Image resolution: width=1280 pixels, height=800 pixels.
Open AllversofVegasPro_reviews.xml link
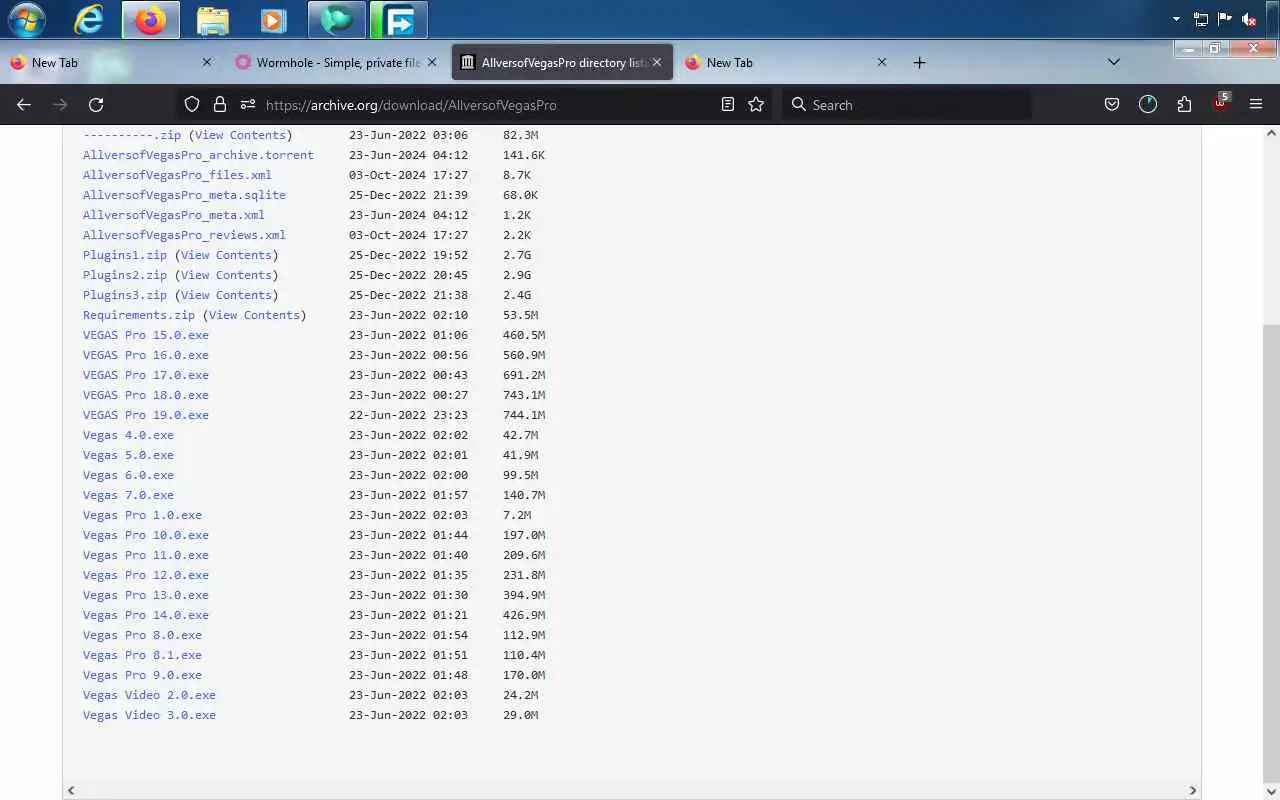coord(184,235)
